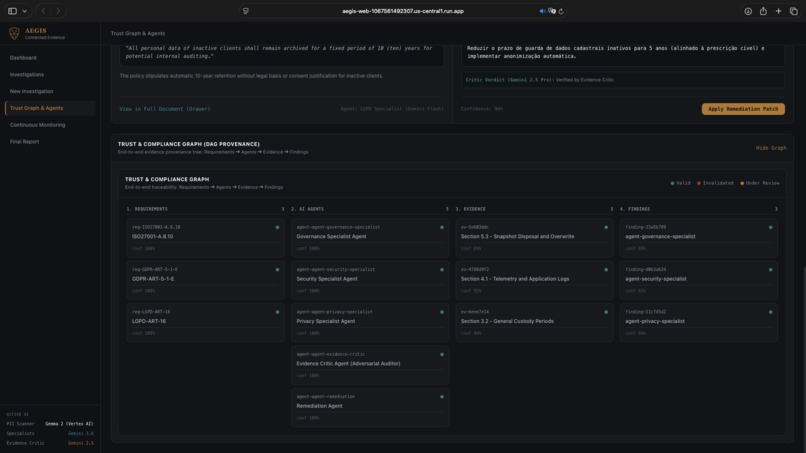The height and width of the screenshot is (453, 806).
Task: Mute the tab audio speaker icon
Action: coord(542,11)
